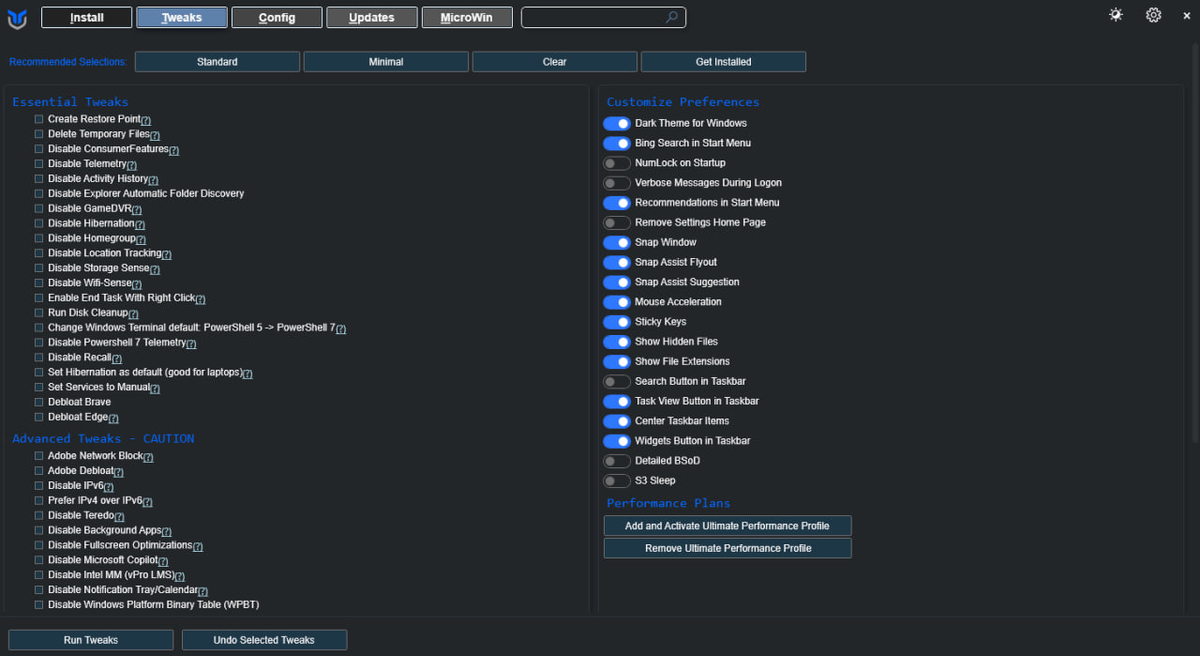Apply the Standard recommended selection
The height and width of the screenshot is (656, 1200).
pyautogui.click(x=217, y=62)
